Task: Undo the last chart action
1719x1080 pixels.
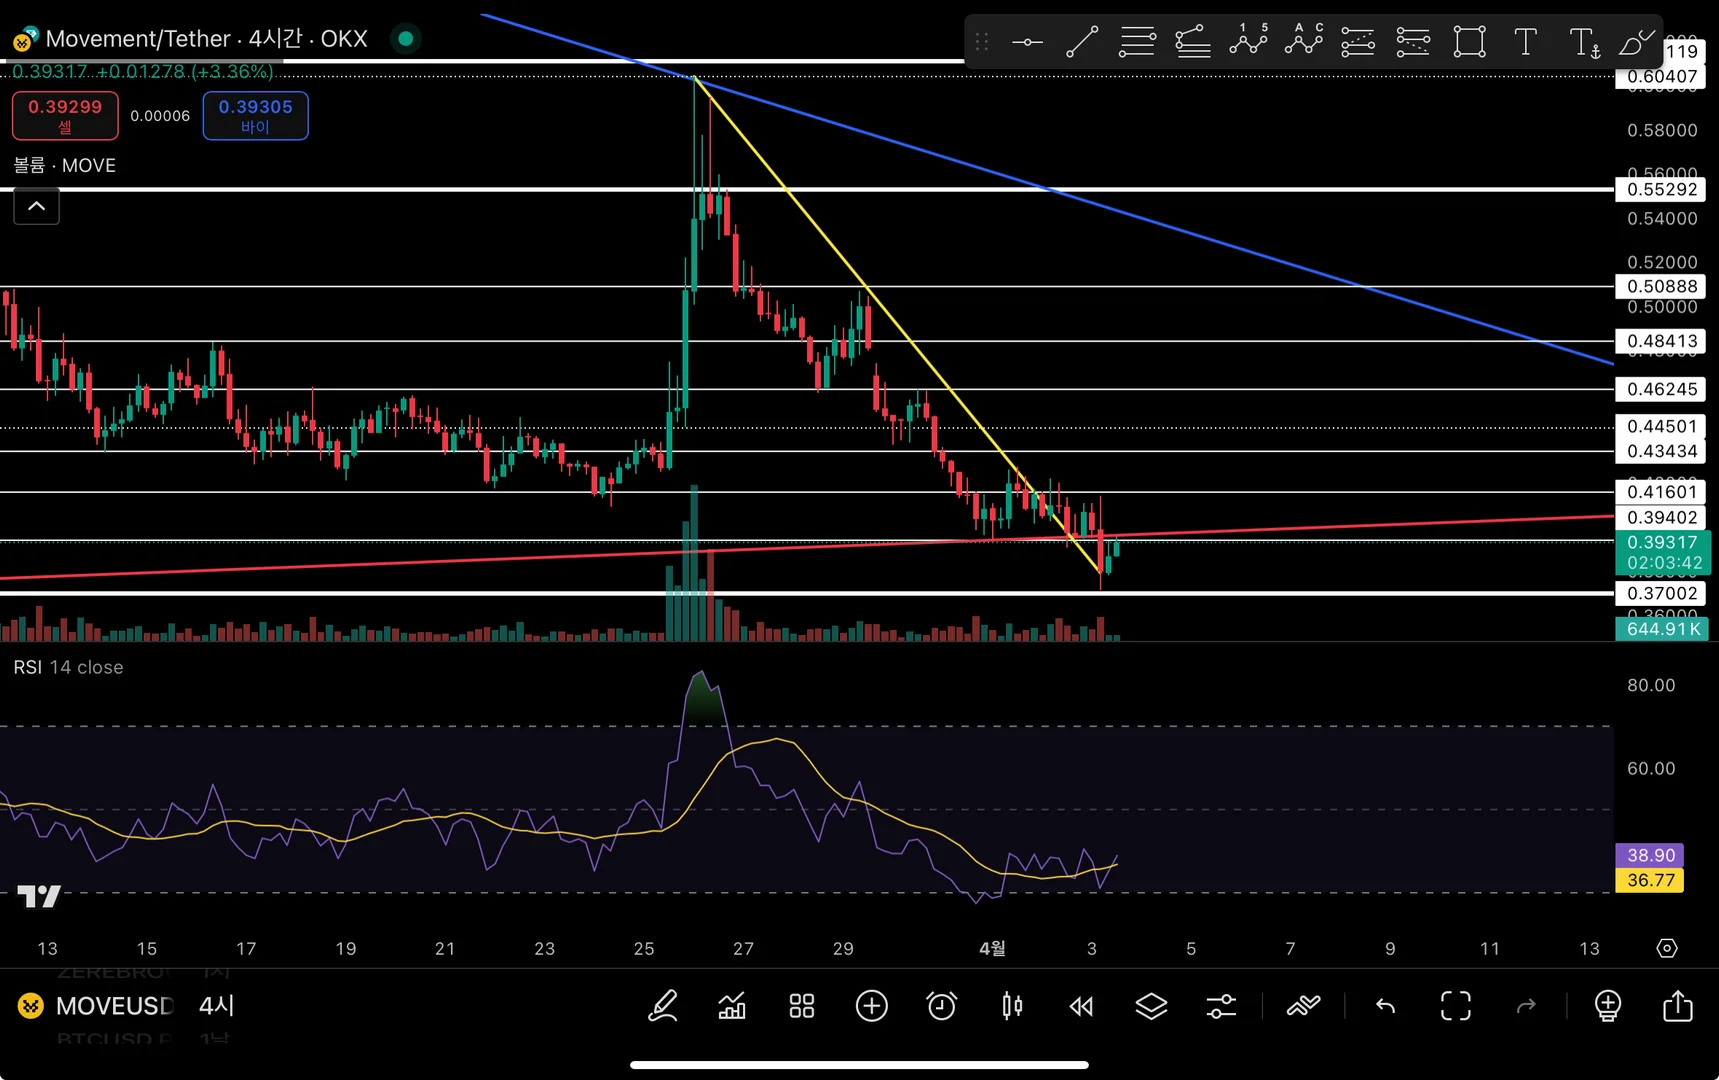Action: pyautogui.click(x=1385, y=1006)
